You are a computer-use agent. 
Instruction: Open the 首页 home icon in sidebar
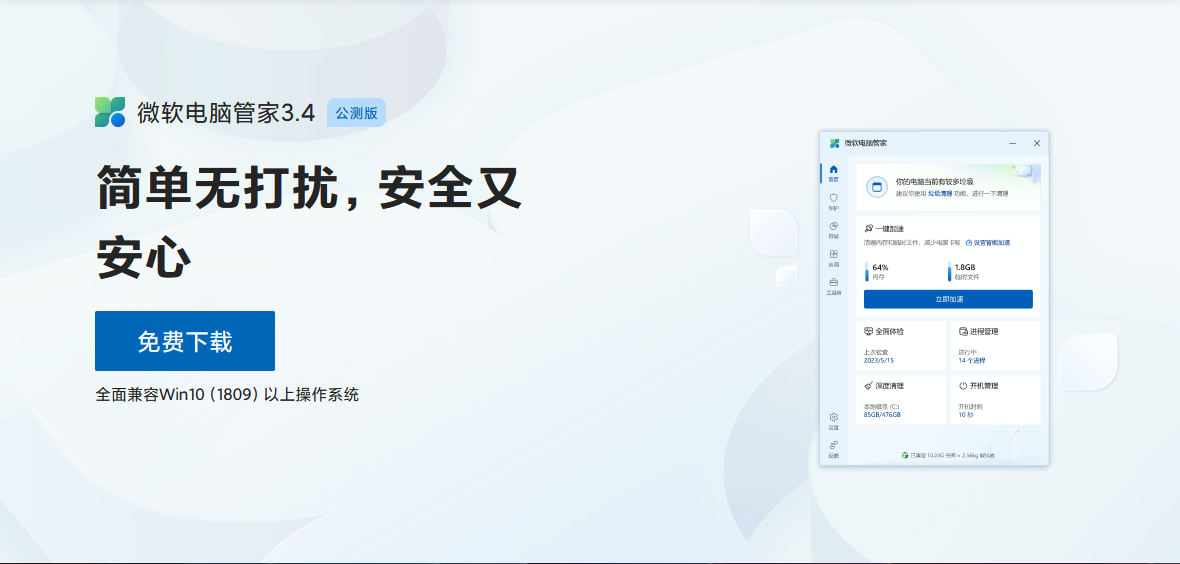[833, 169]
